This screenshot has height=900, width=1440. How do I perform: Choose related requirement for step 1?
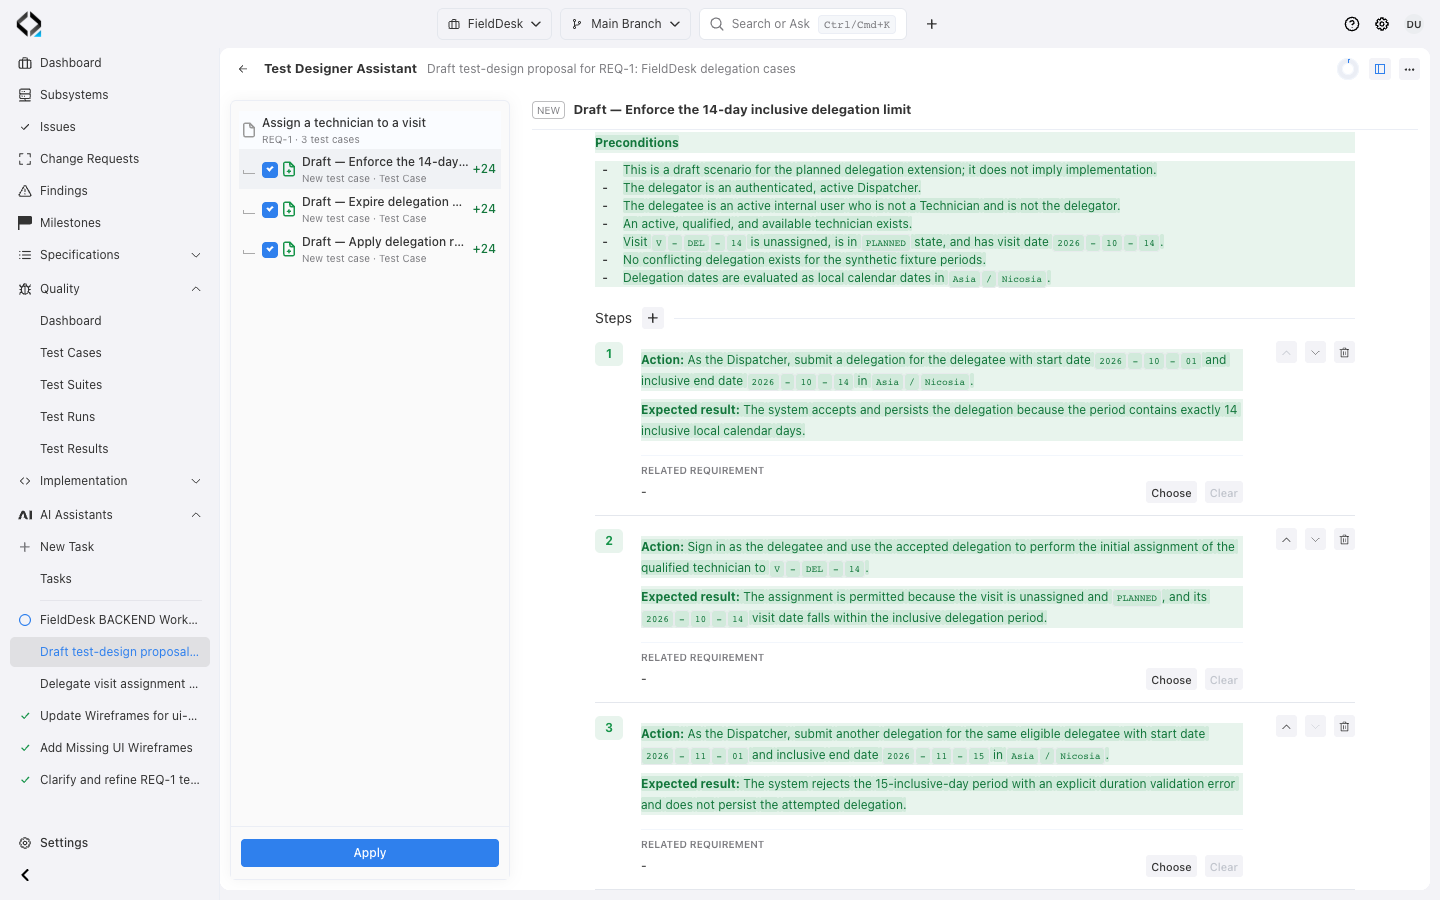click(x=1171, y=493)
